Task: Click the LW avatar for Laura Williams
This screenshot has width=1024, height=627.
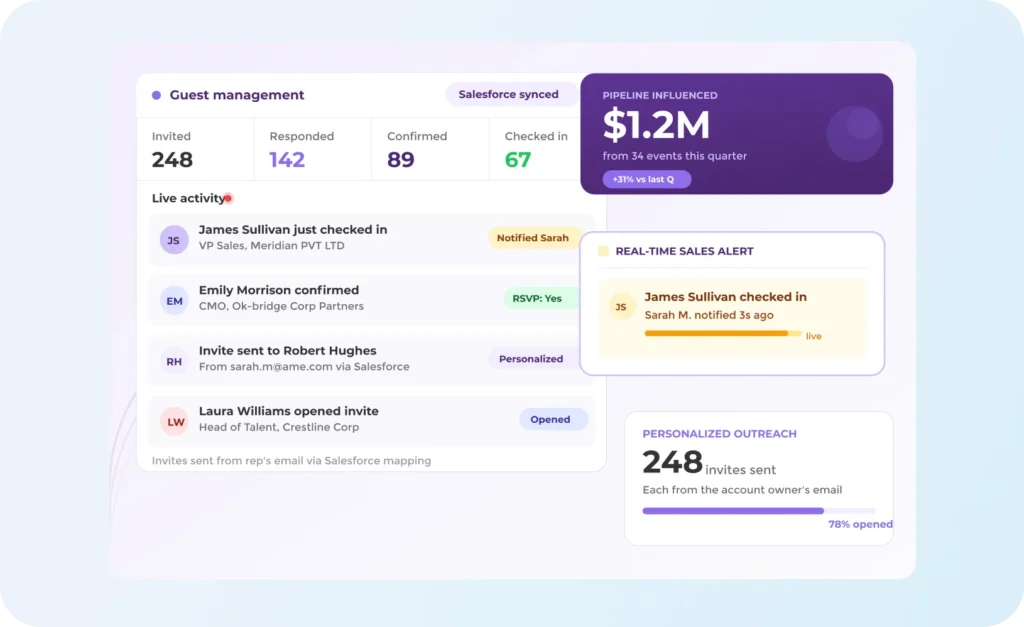Action: (175, 422)
